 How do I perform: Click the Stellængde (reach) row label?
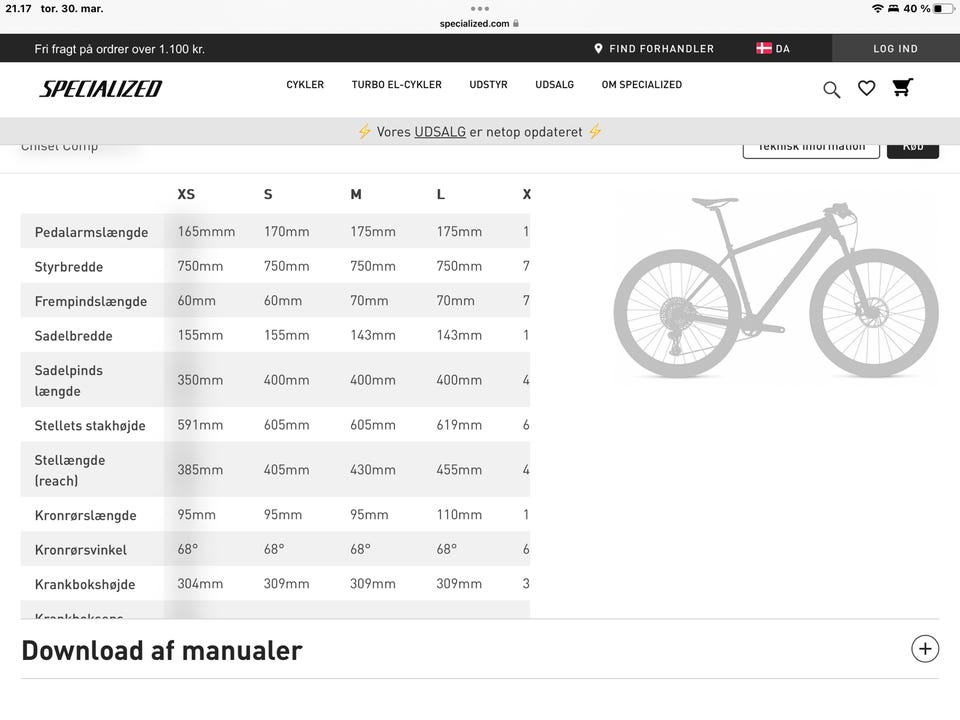tap(70, 470)
